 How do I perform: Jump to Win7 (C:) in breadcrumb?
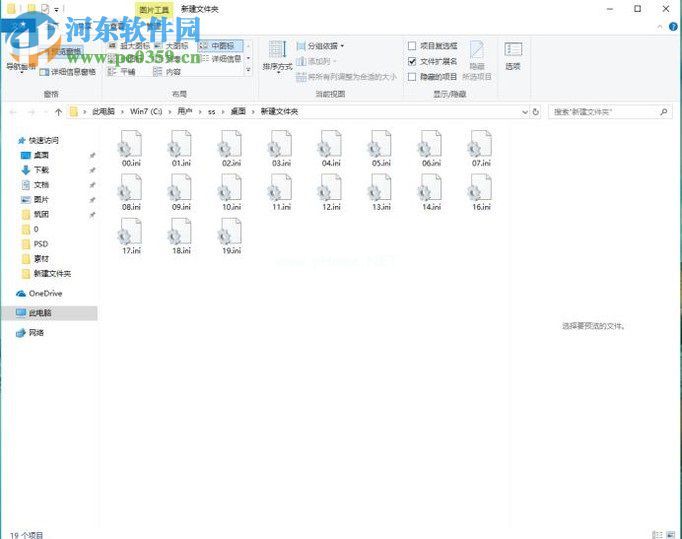(146, 112)
